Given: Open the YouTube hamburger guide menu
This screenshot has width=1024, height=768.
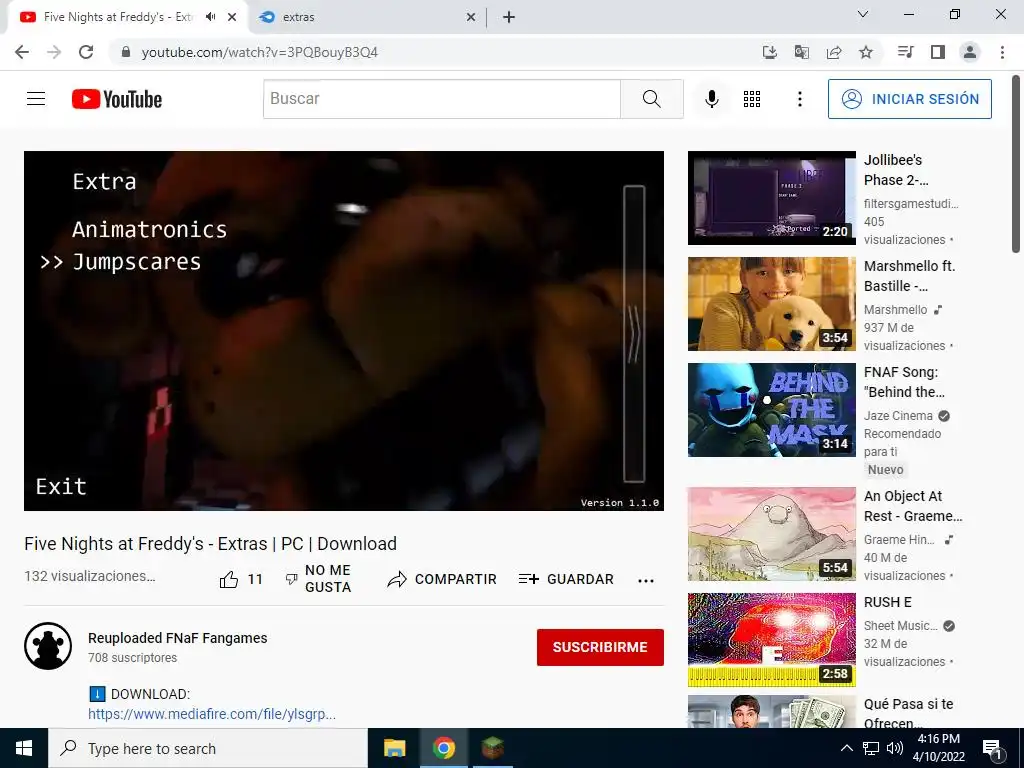Looking at the screenshot, I should [36, 99].
